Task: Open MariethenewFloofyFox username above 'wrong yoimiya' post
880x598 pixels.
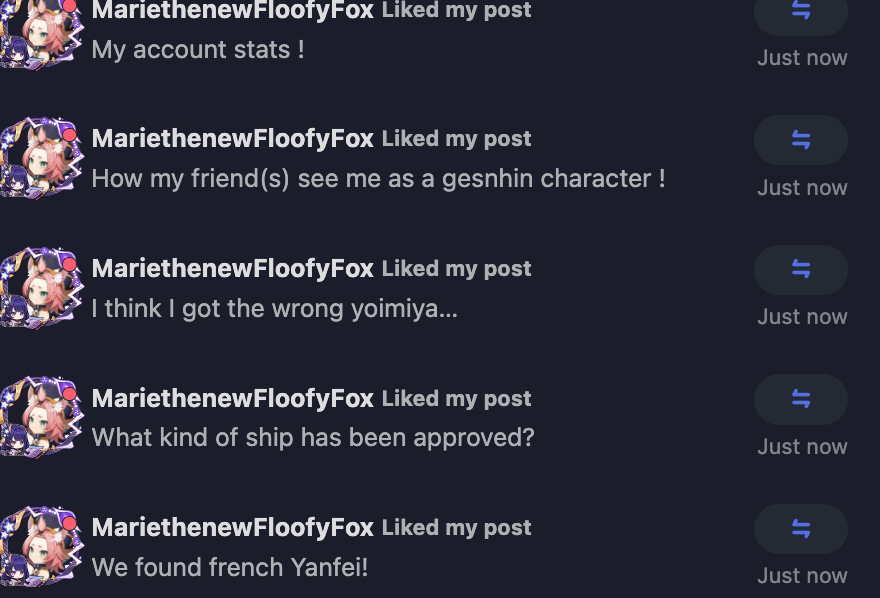Action: click(232, 269)
